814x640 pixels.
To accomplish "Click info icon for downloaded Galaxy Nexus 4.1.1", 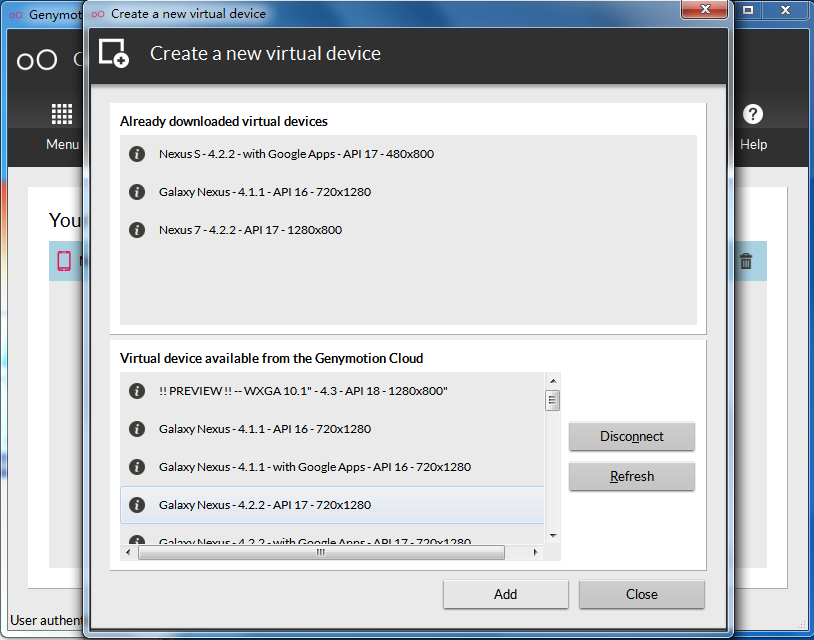I will [137, 192].
